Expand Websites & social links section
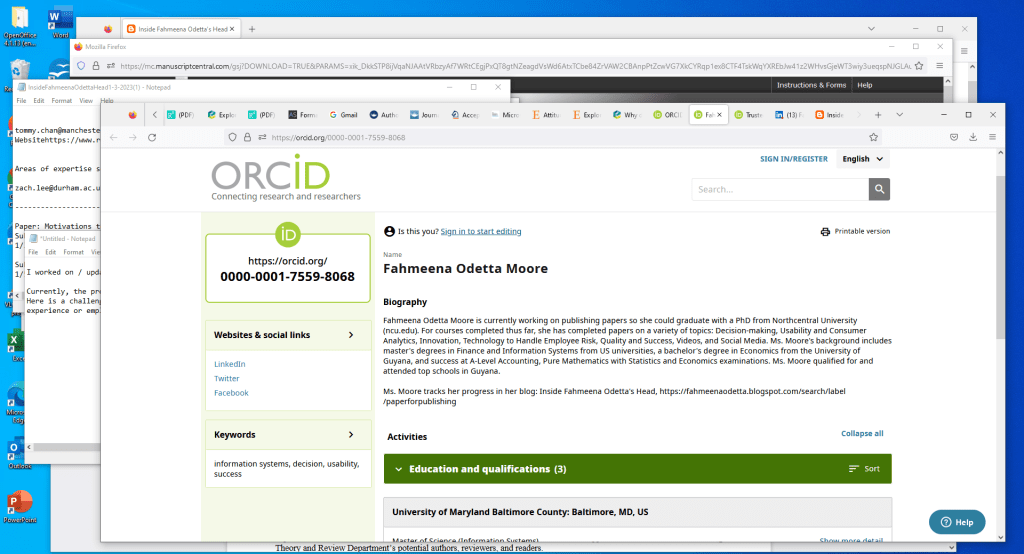Image resolution: width=1024 pixels, height=554 pixels. 351,334
